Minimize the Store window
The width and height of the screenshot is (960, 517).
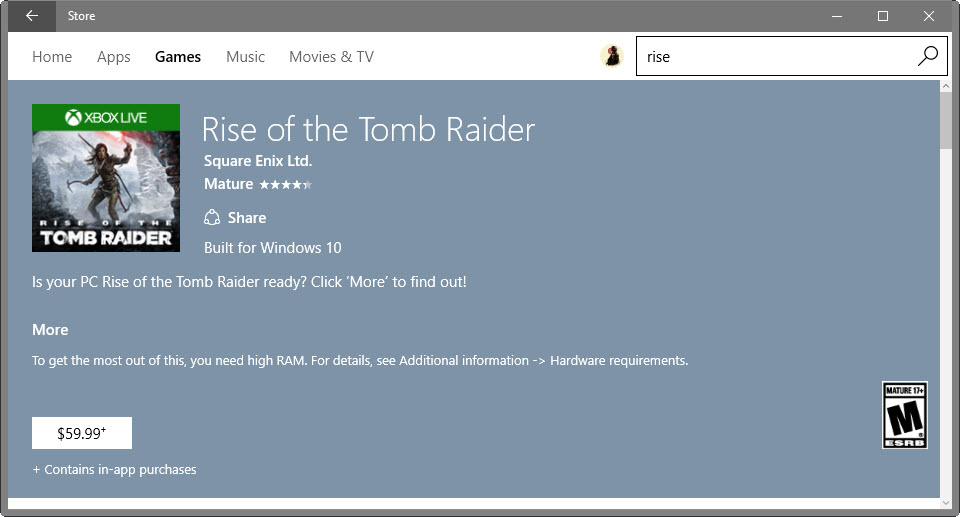837,16
